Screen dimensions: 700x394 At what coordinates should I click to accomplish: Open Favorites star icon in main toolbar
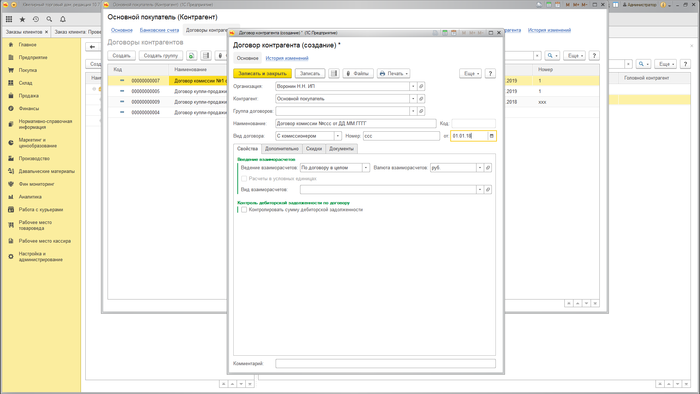[22, 19]
